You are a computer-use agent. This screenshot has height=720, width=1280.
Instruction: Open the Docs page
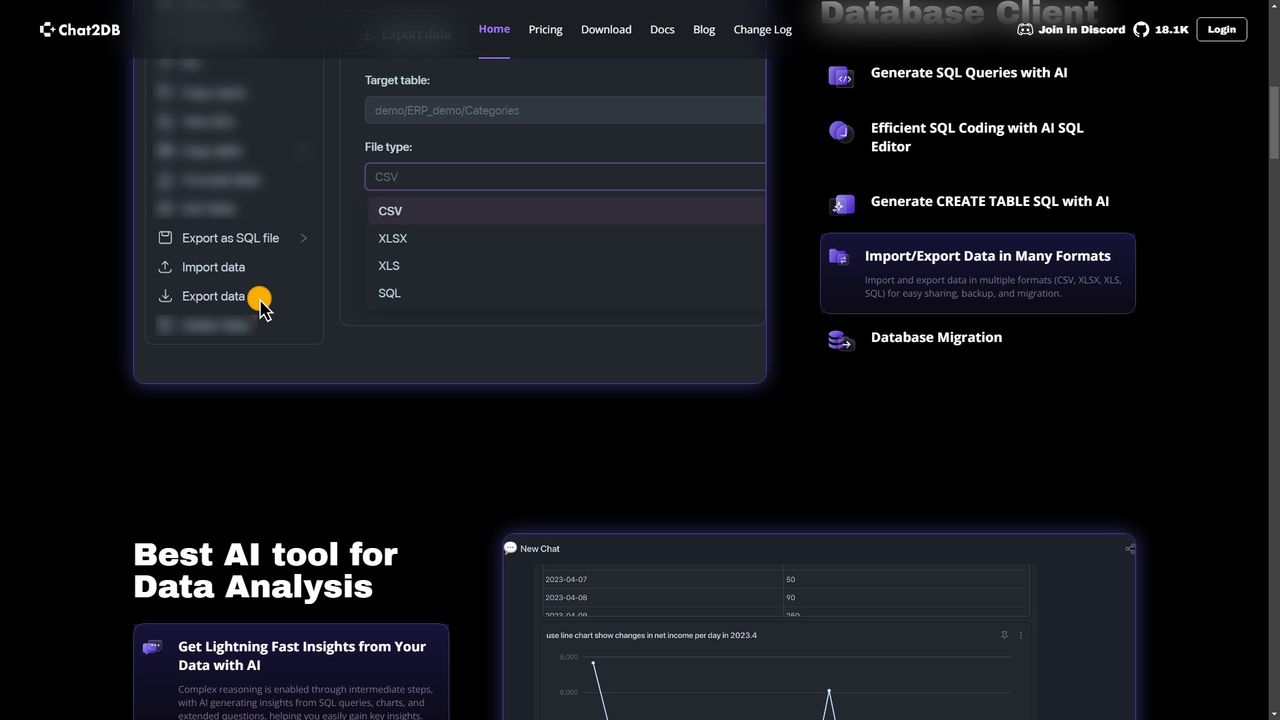[x=662, y=29]
